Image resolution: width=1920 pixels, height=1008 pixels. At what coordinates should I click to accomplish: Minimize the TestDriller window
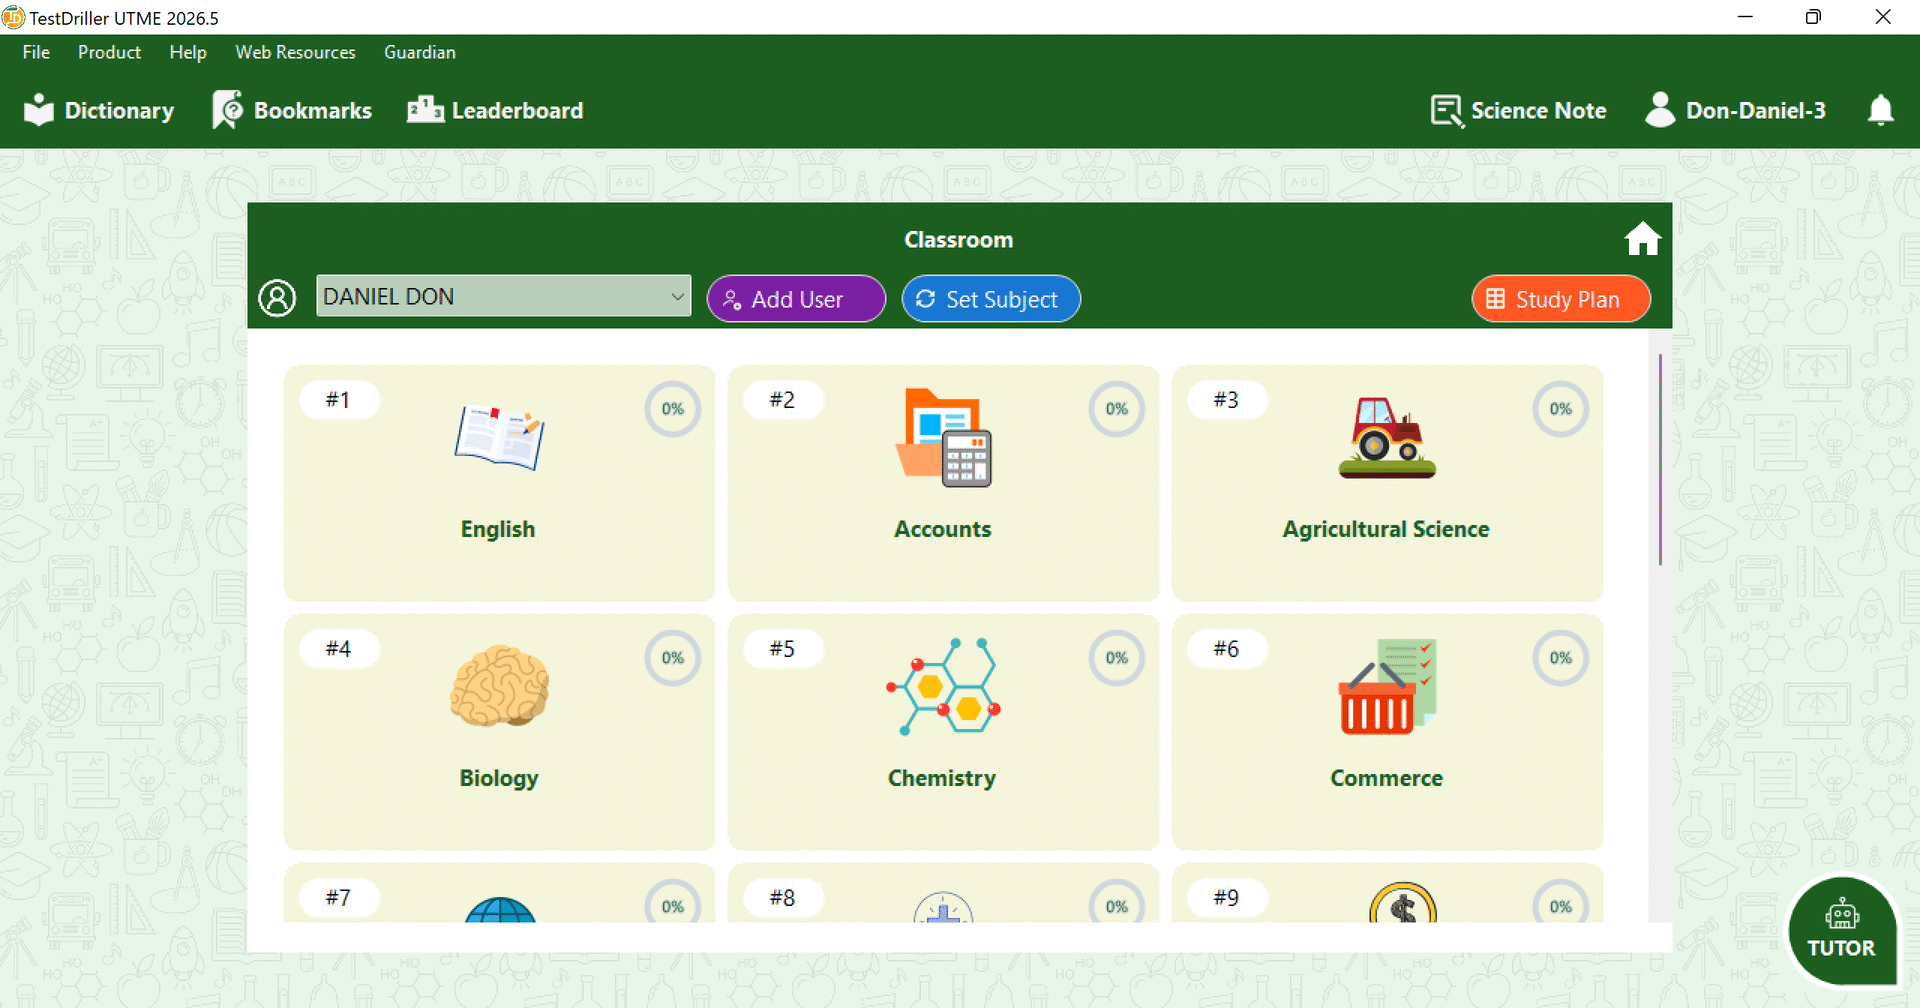[x=1745, y=17]
